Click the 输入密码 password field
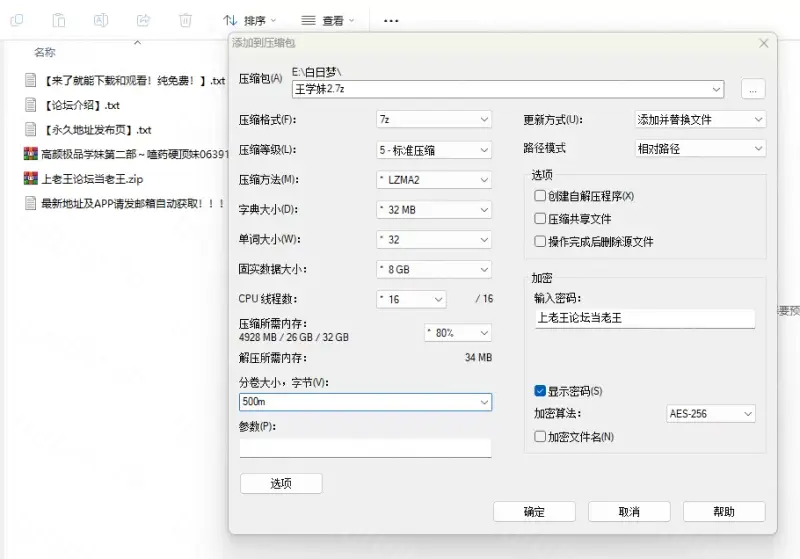800x559 pixels. [x=644, y=318]
